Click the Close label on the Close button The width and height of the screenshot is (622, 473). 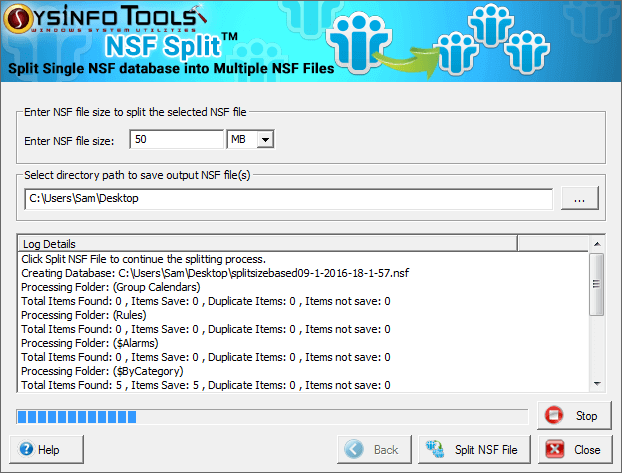[x=587, y=450]
